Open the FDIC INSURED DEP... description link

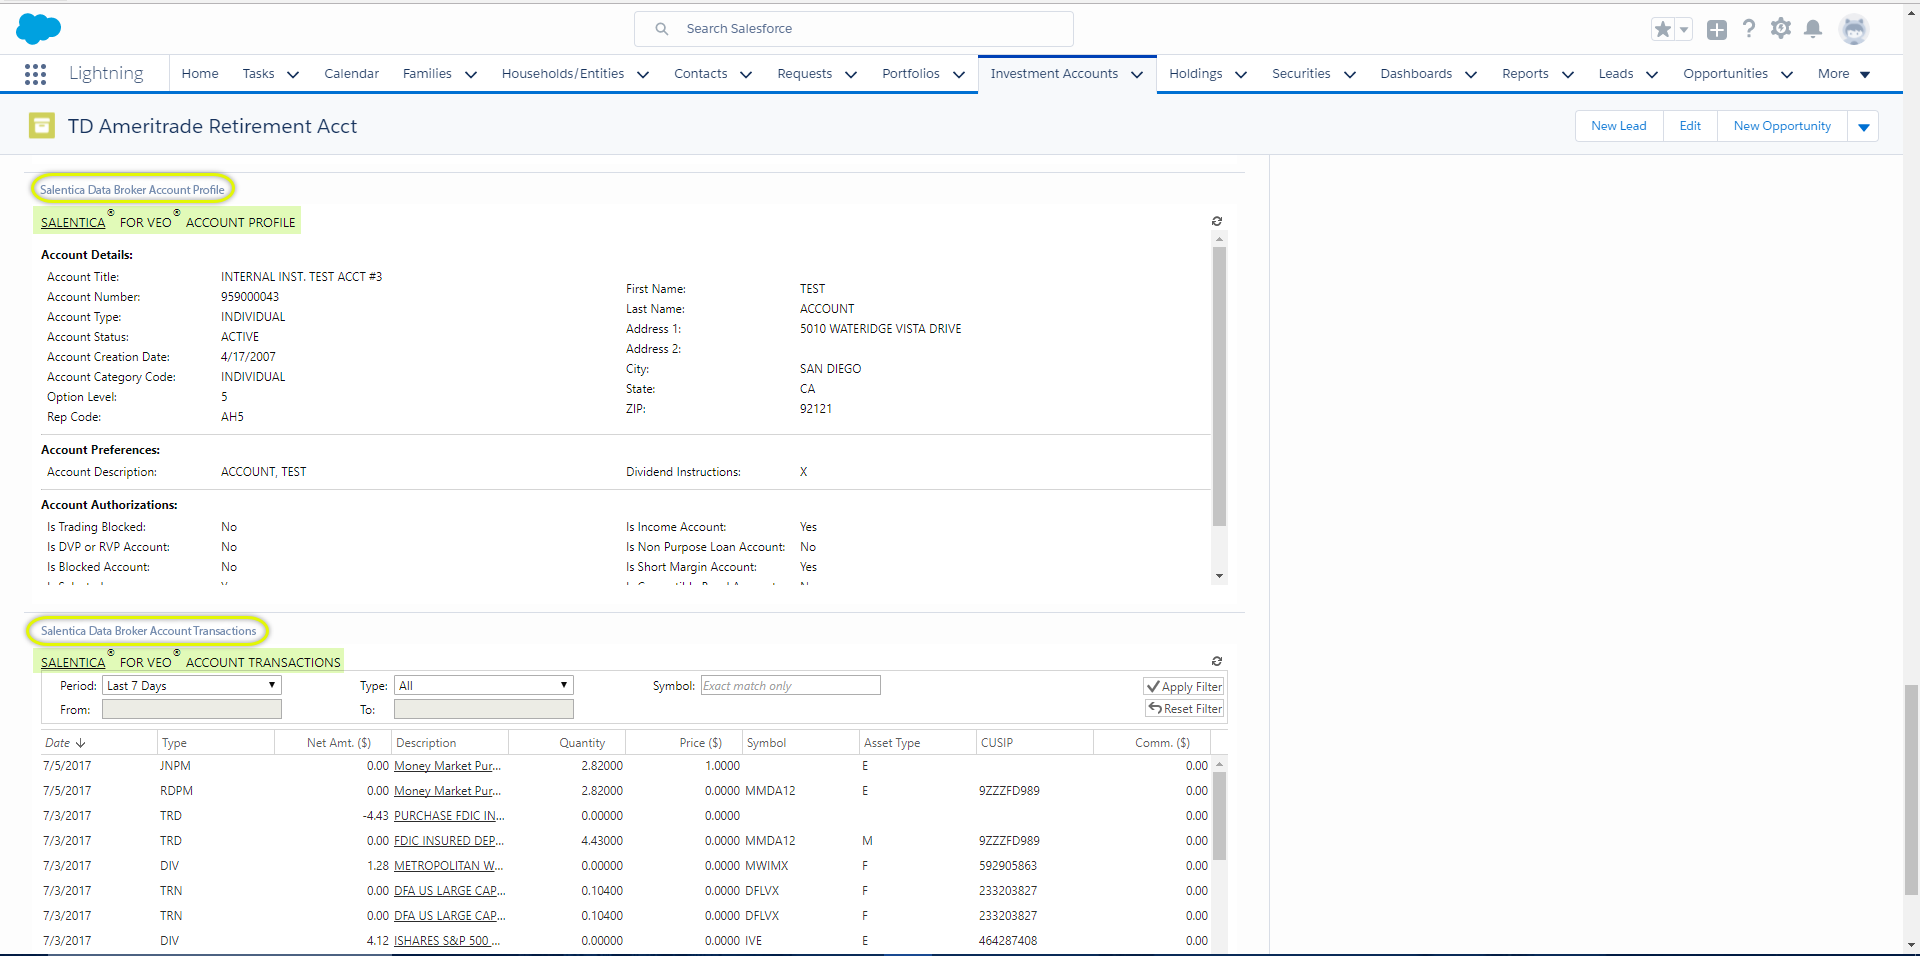click(449, 841)
